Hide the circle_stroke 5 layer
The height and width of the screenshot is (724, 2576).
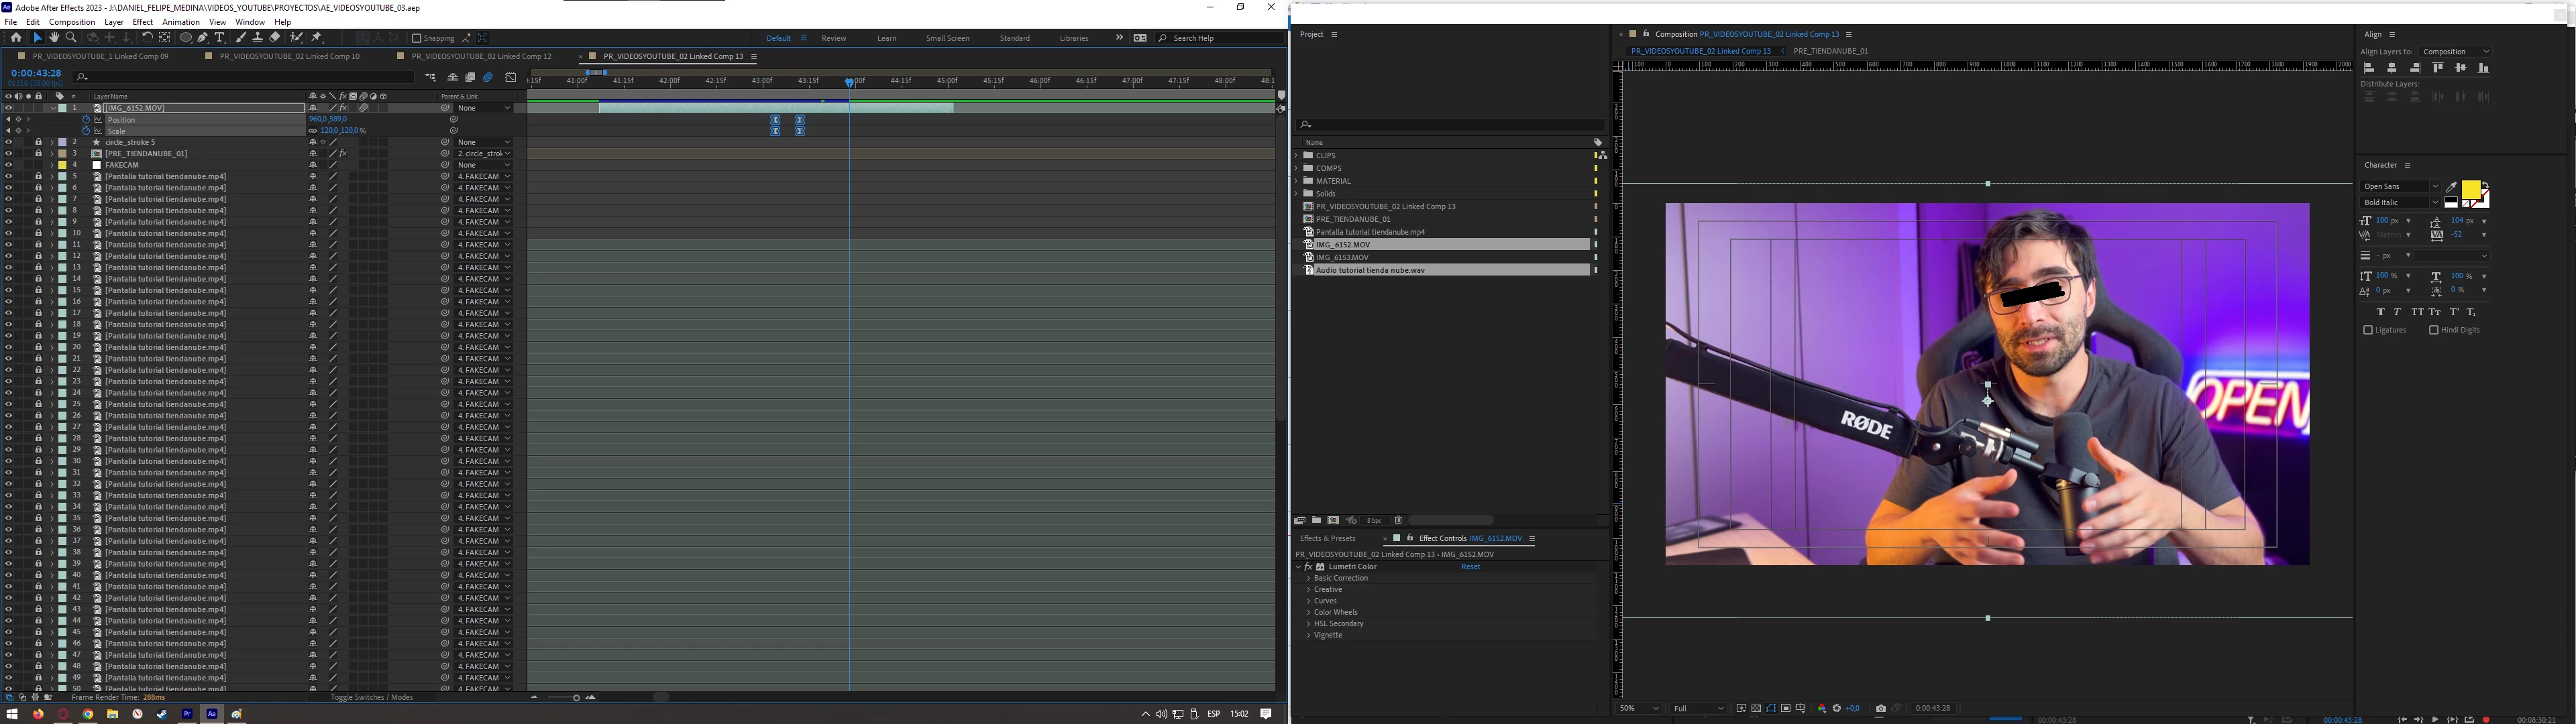tap(8, 142)
